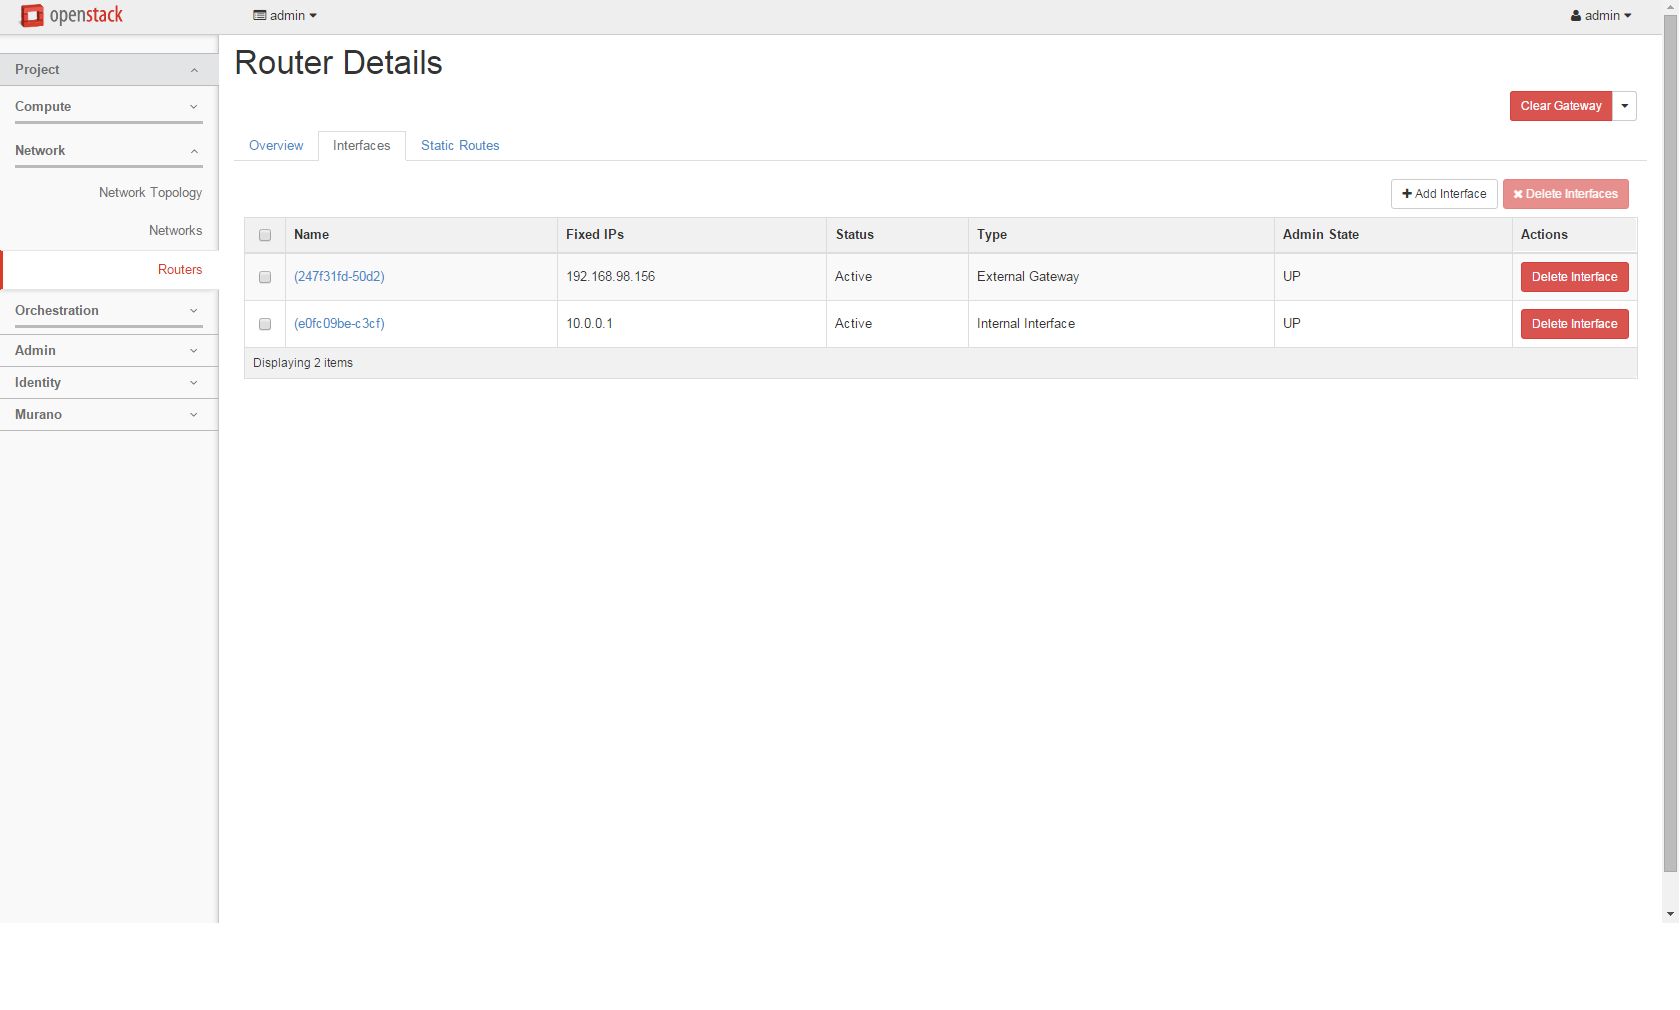Click the admin project selector icon
This screenshot has width=1680, height=1010.
(x=260, y=16)
